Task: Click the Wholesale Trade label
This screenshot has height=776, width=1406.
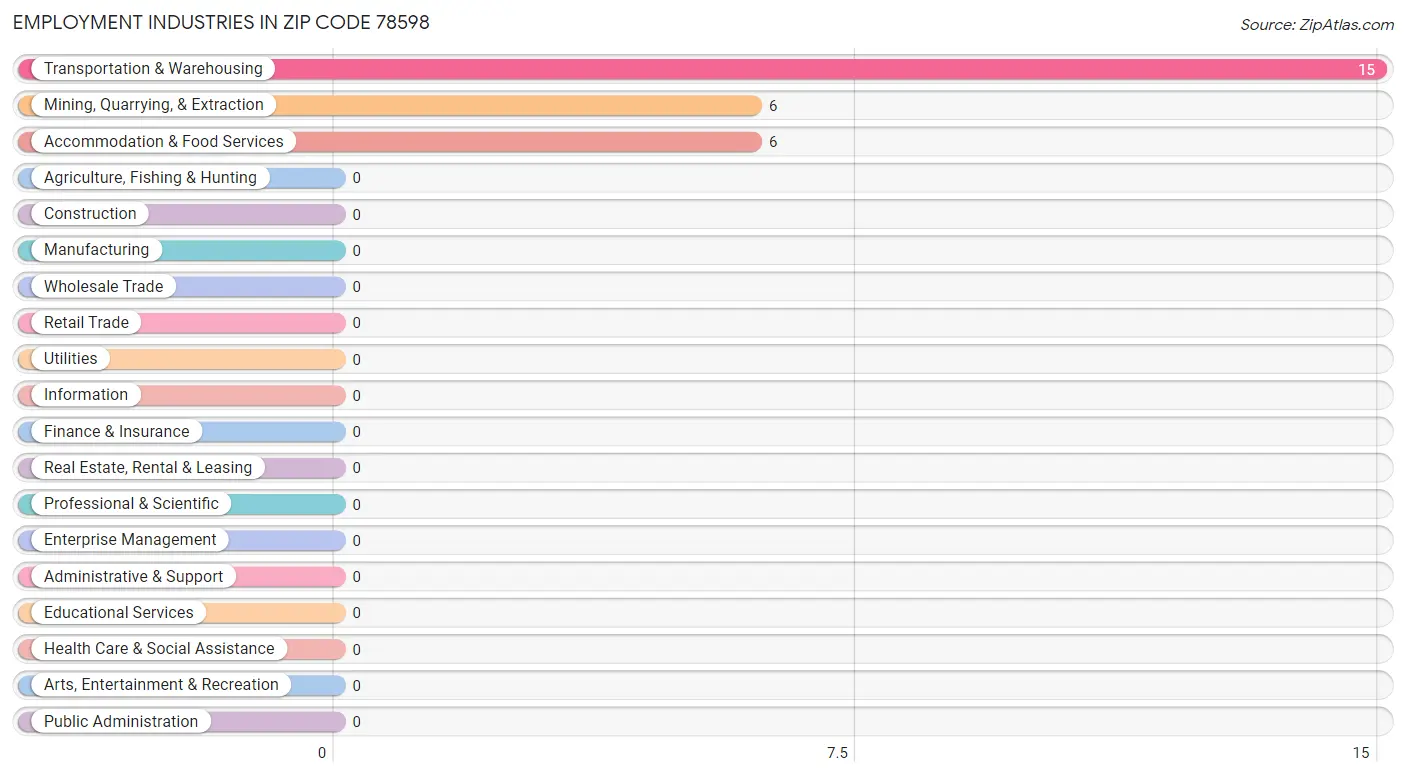Action: (103, 286)
